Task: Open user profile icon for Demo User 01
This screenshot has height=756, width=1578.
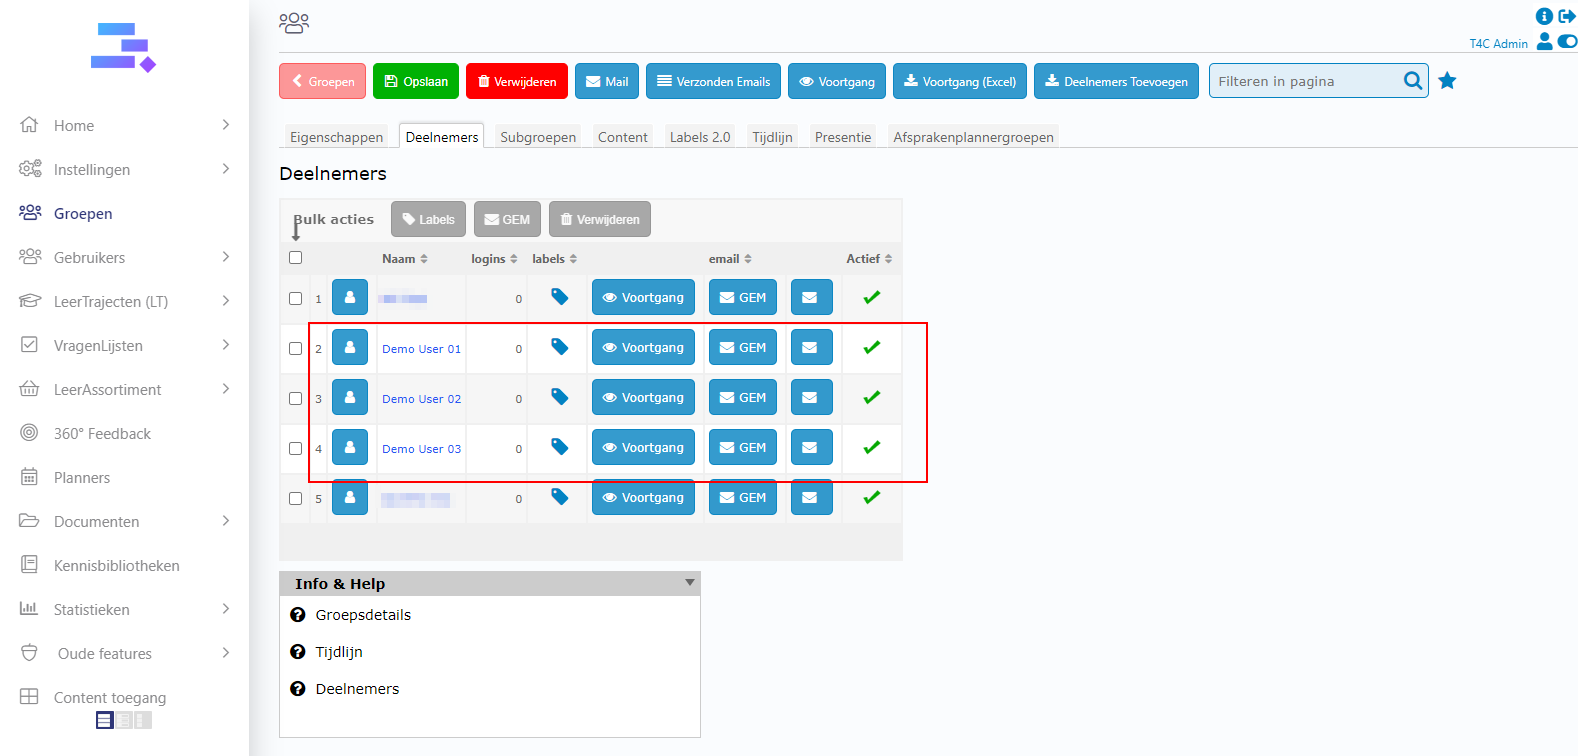Action: 350,348
